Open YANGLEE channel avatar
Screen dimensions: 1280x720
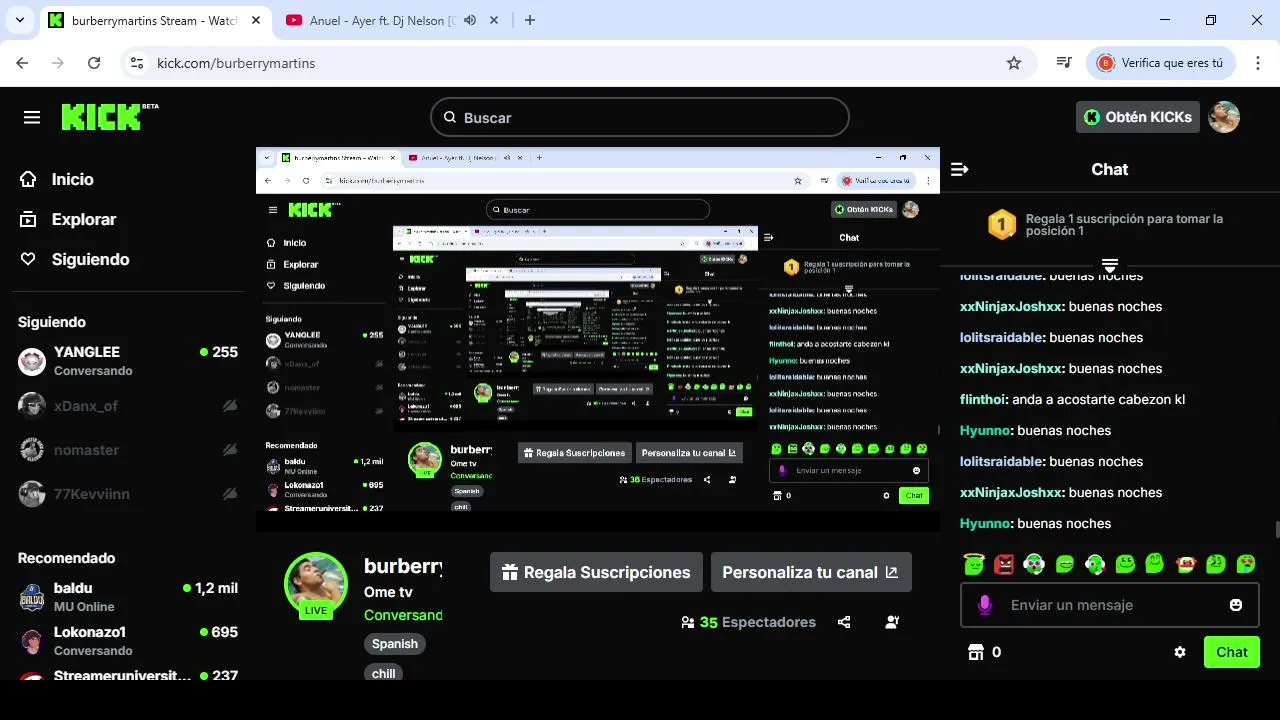[32, 361]
